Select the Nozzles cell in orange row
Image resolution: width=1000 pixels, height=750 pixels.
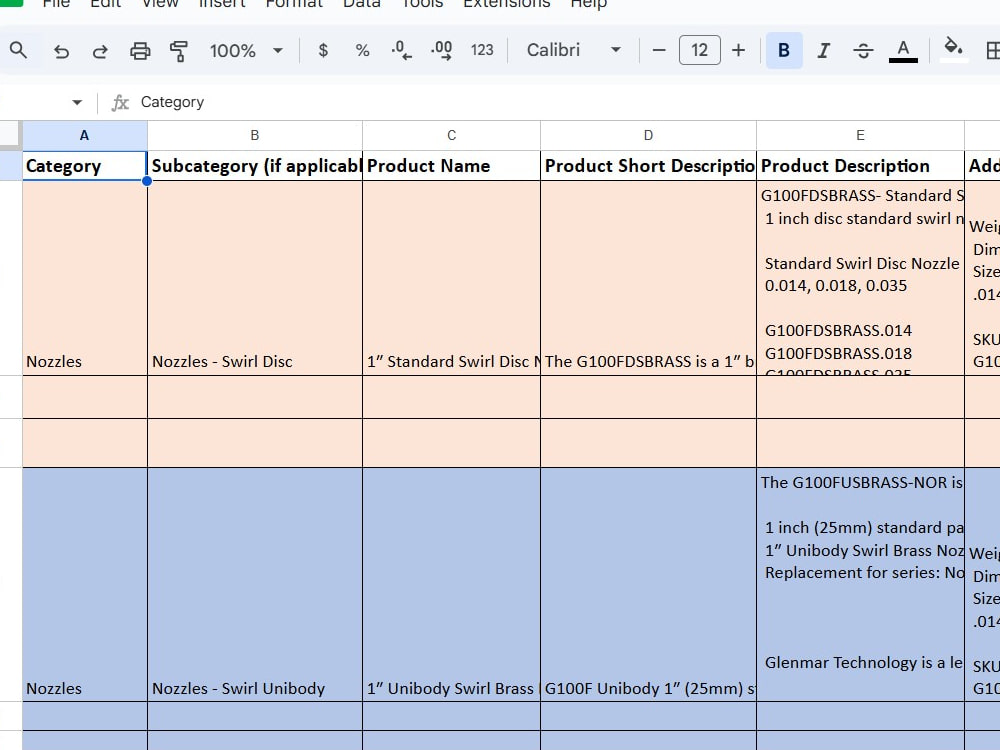click(x=85, y=278)
